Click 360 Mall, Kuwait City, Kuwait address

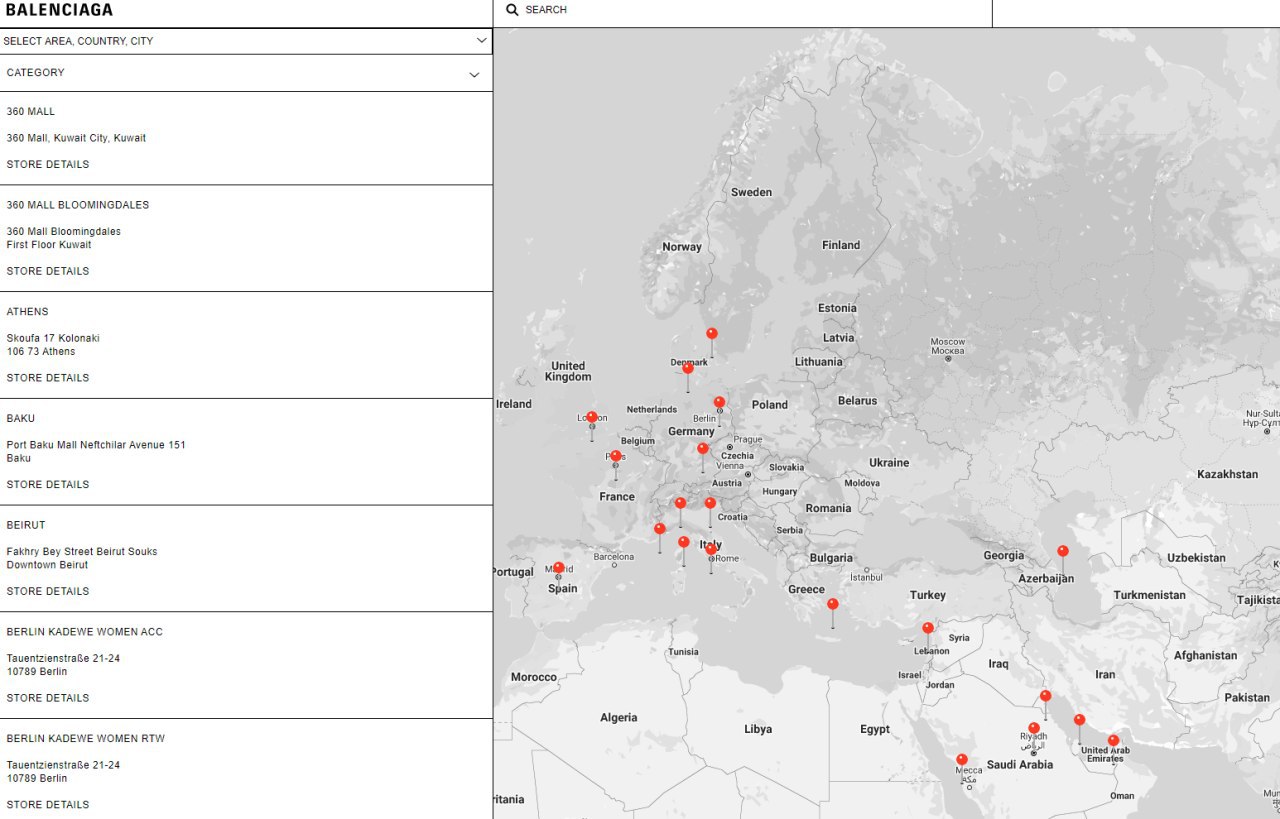(76, 138)
